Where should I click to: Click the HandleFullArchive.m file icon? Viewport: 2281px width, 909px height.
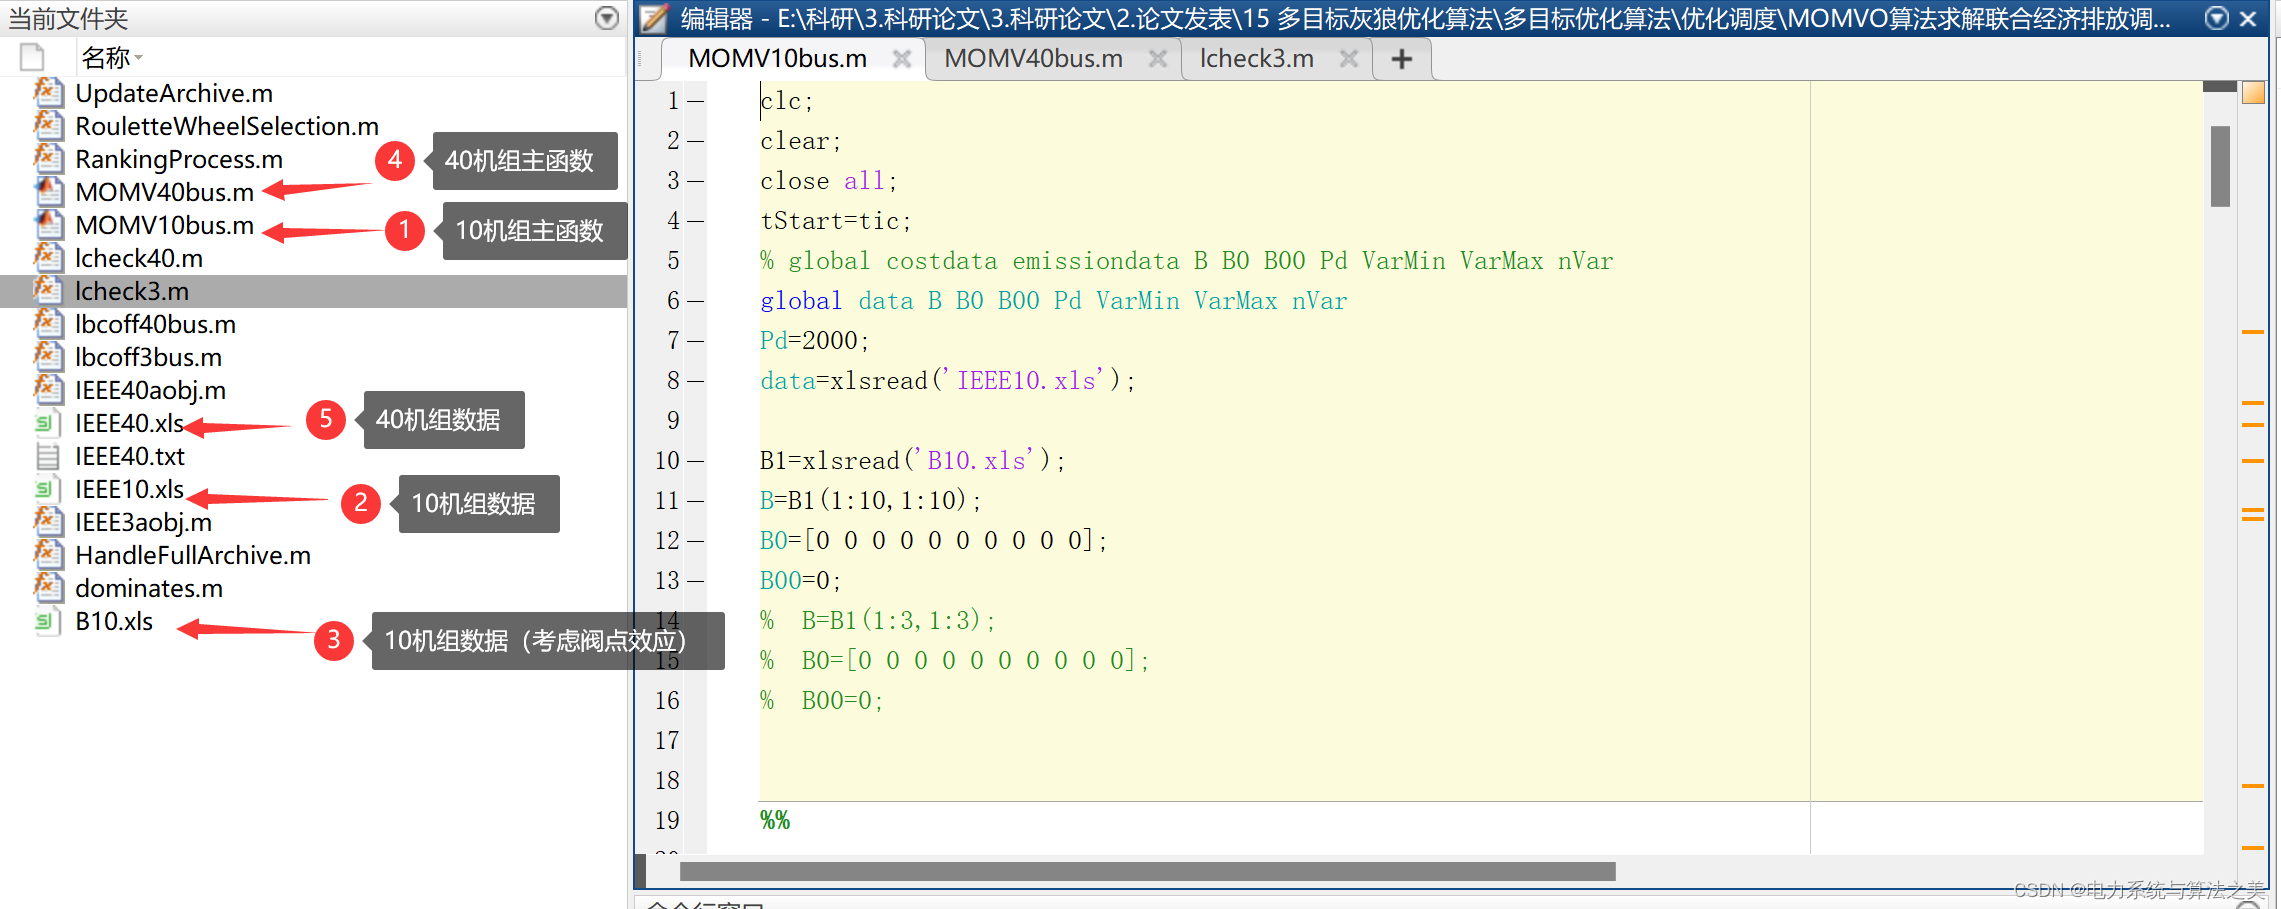(49, 554)
